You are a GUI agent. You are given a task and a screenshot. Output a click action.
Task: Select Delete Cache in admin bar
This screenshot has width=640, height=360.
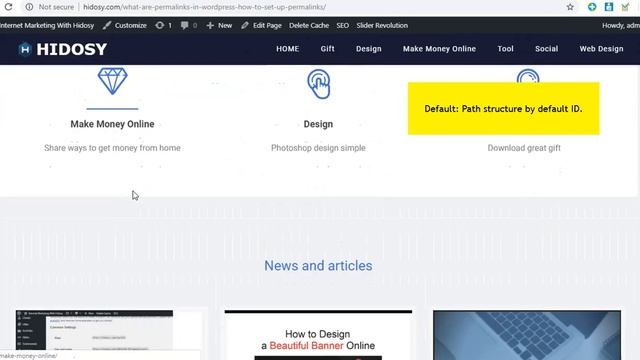click(309, 25)
